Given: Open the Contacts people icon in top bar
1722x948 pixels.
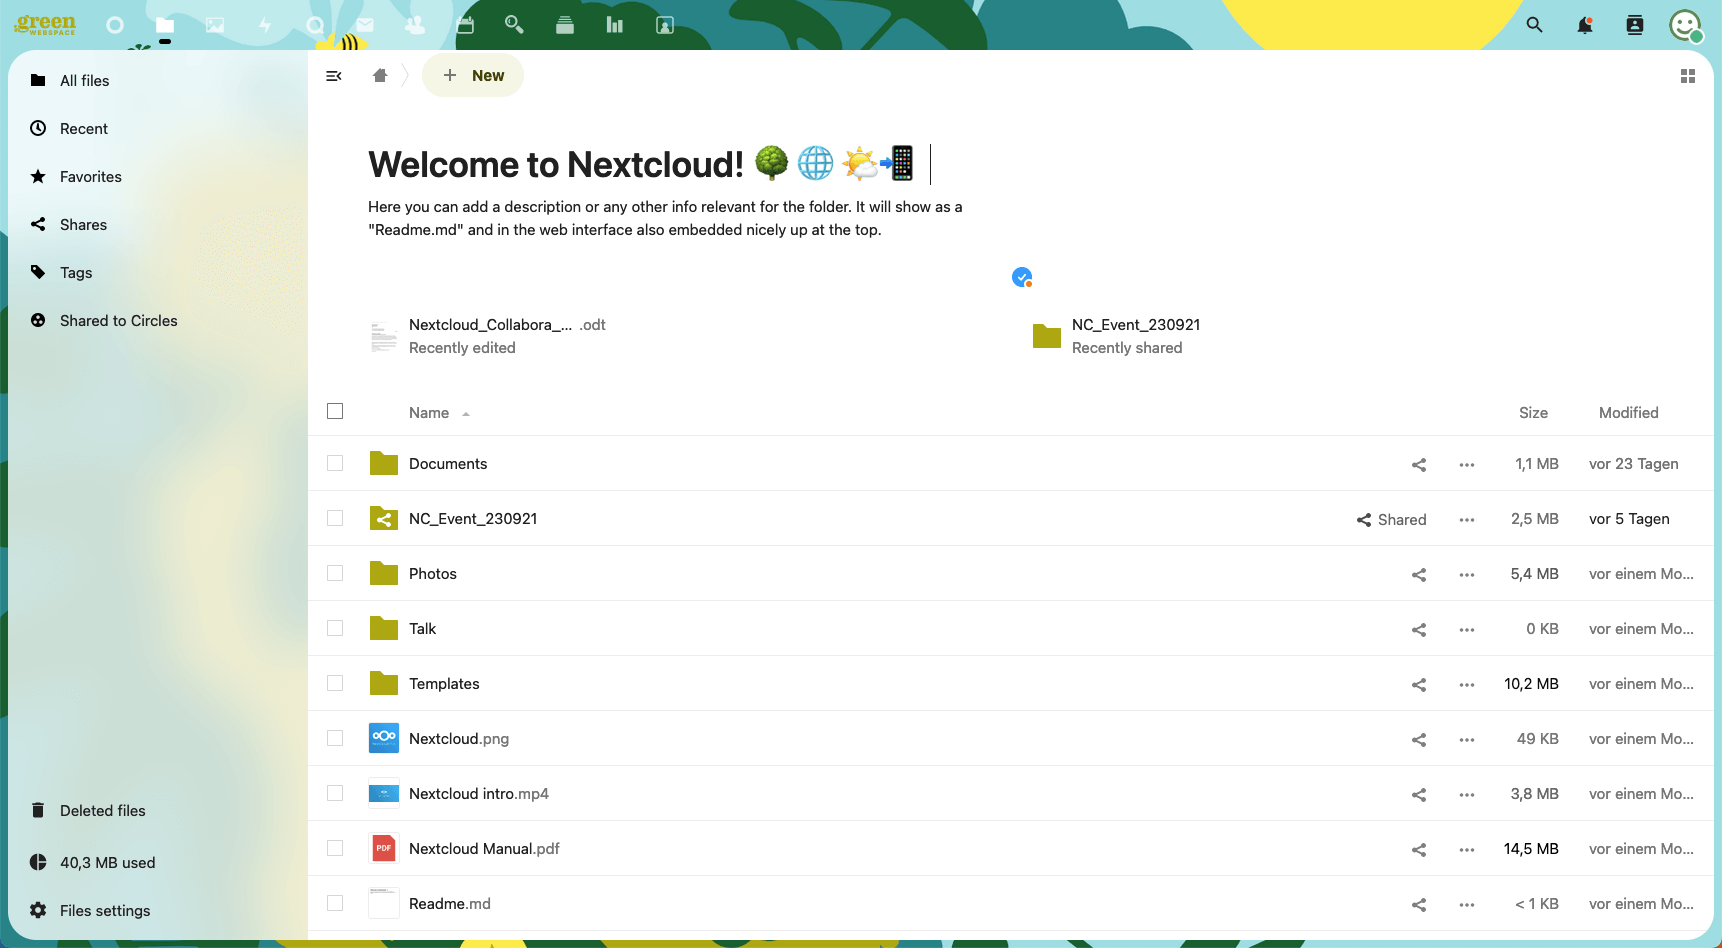Looking at the screenshot, I should (x=415, y=25).
